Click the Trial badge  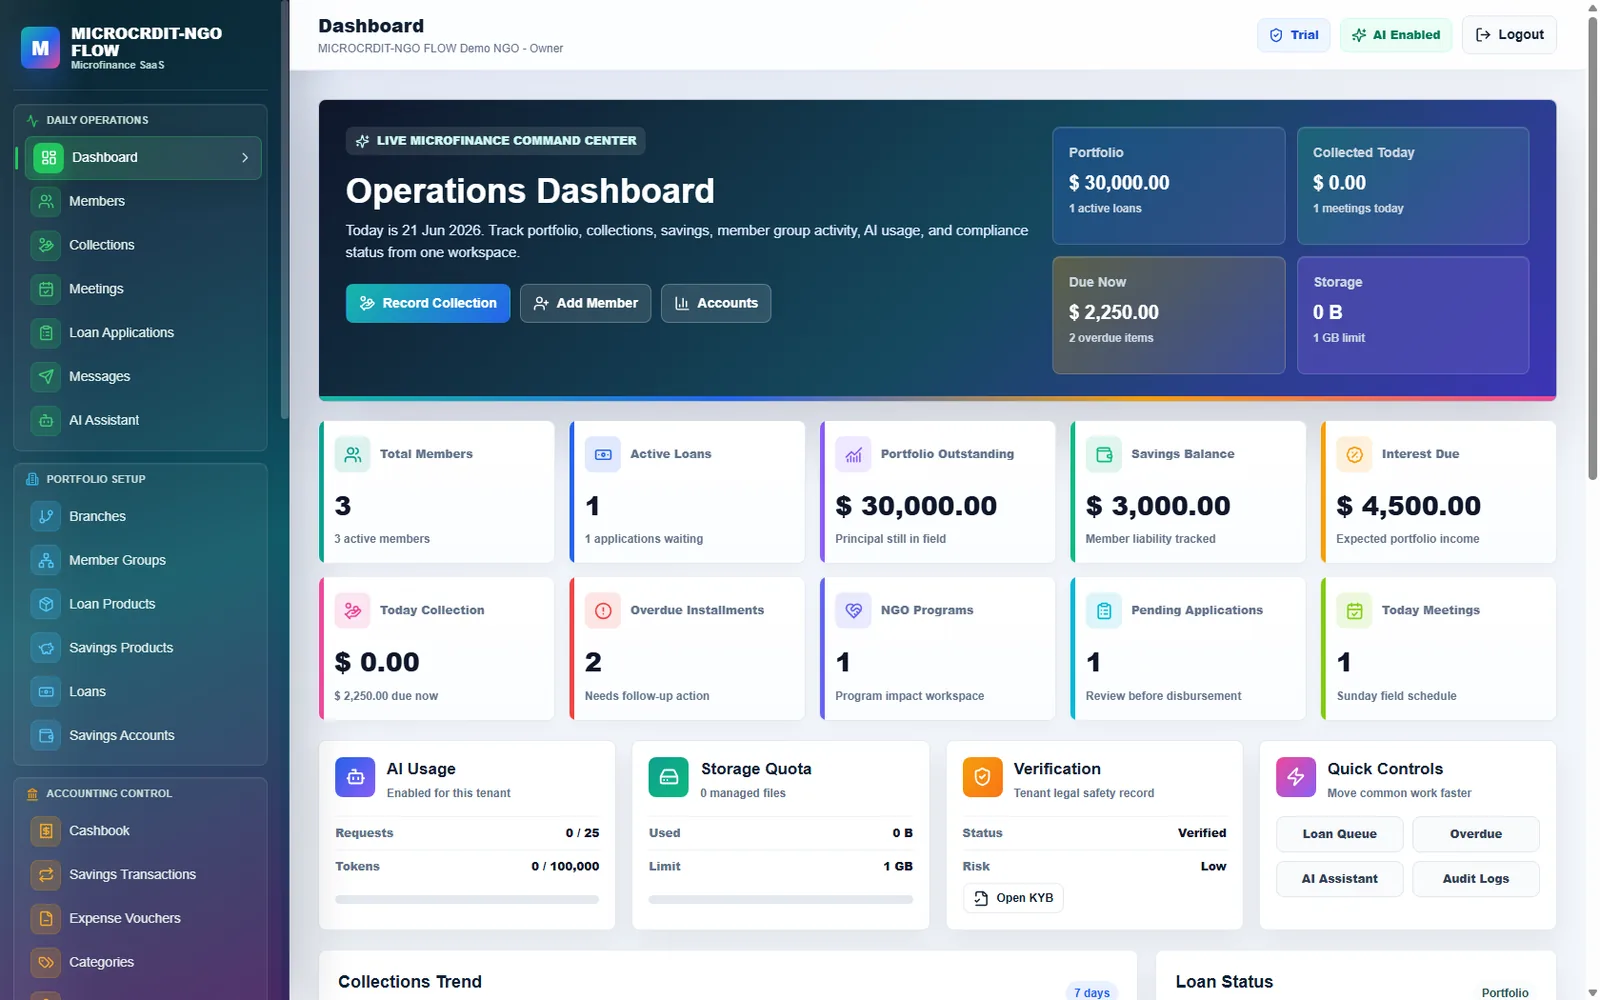(1293, 35)
